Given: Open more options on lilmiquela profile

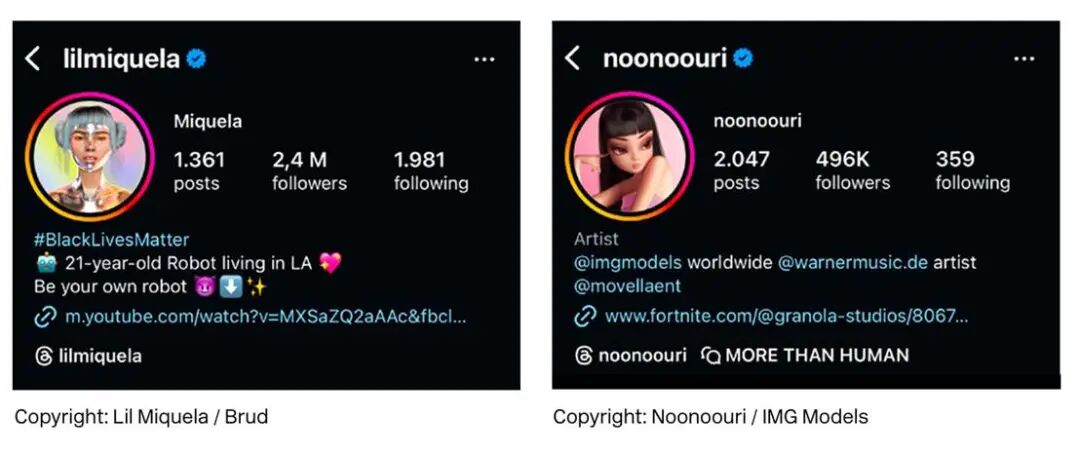Looking at the screenshot, I should click(x=484, y=59).
